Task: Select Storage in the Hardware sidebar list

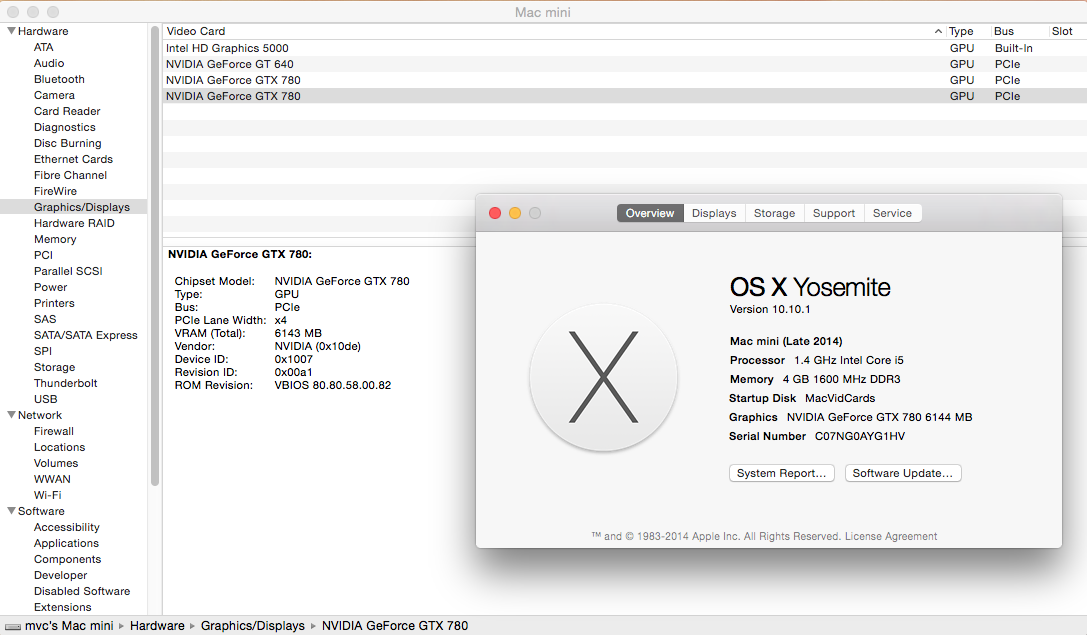Action: tap(54, 367)
